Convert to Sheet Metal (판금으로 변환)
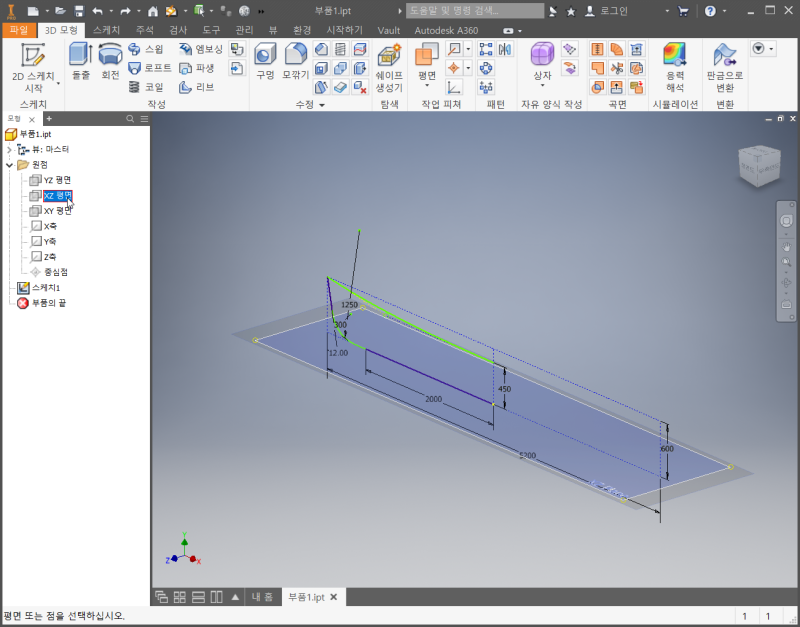The height and width of the screenshot is (627, 800). click(724, 68)
